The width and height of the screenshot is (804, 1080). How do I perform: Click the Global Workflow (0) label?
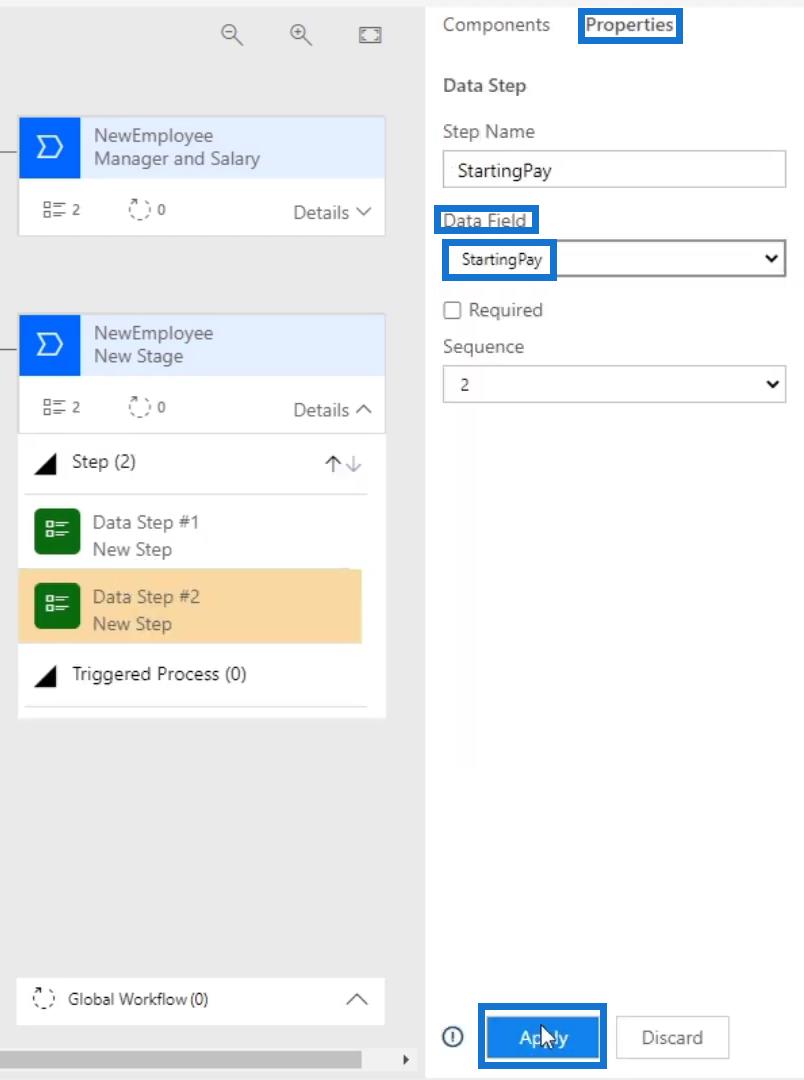138,999
